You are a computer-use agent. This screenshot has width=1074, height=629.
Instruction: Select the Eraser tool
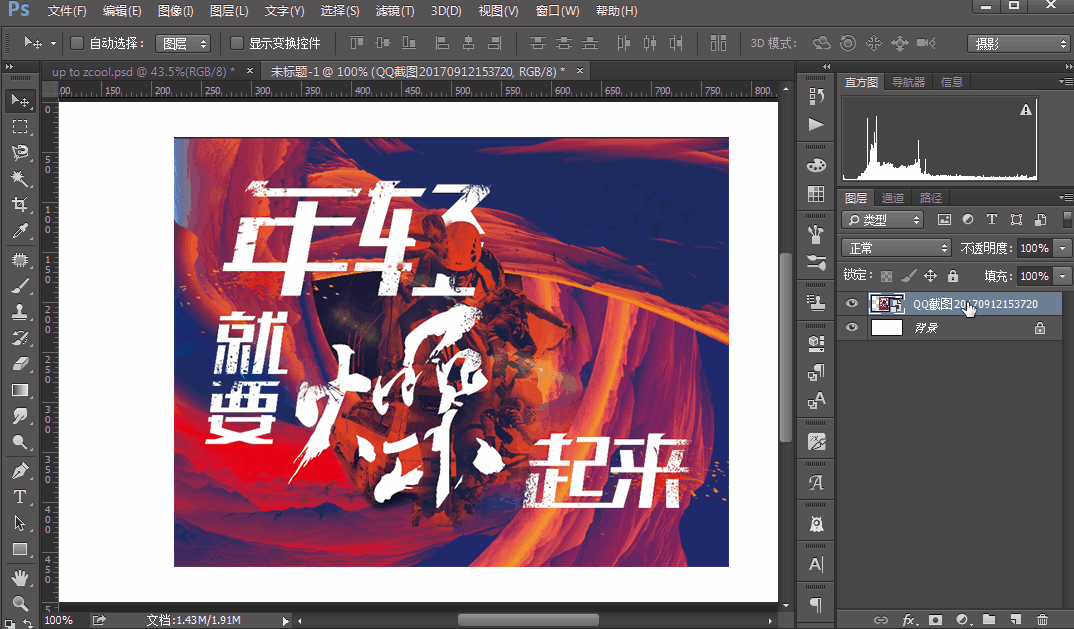(x=20, y=364)
